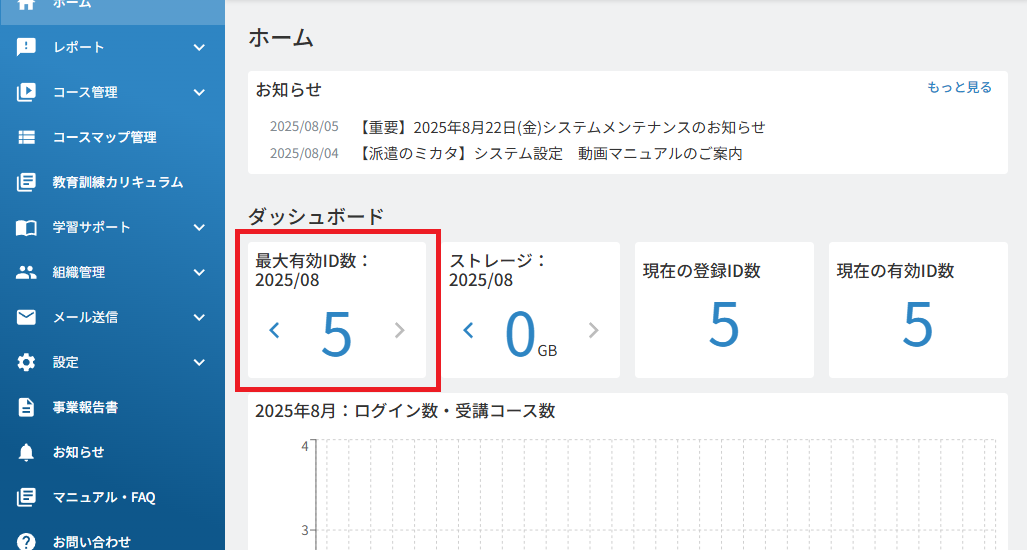Click the メール送信 envelope icon

pos(26,317)
